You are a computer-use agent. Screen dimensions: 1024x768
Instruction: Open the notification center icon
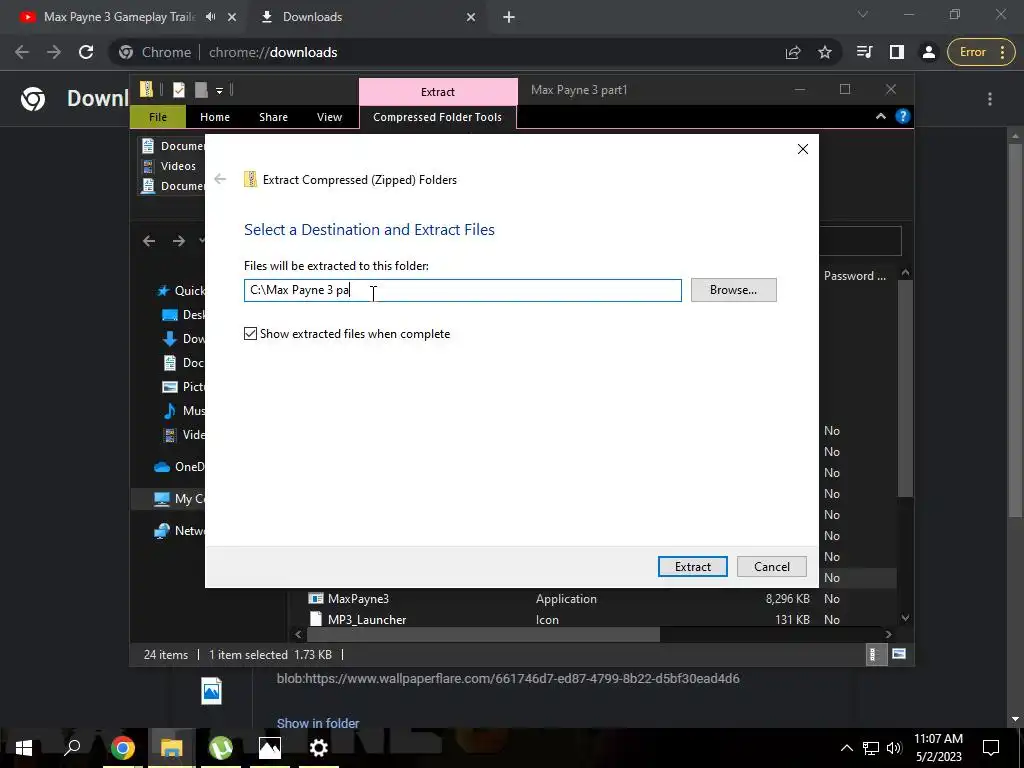point(991,748)
